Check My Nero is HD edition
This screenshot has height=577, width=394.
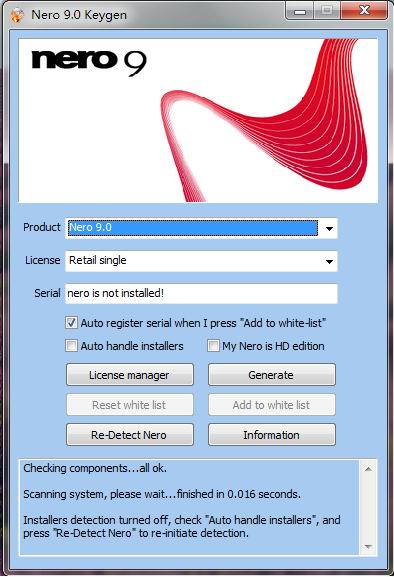point(213,346)
